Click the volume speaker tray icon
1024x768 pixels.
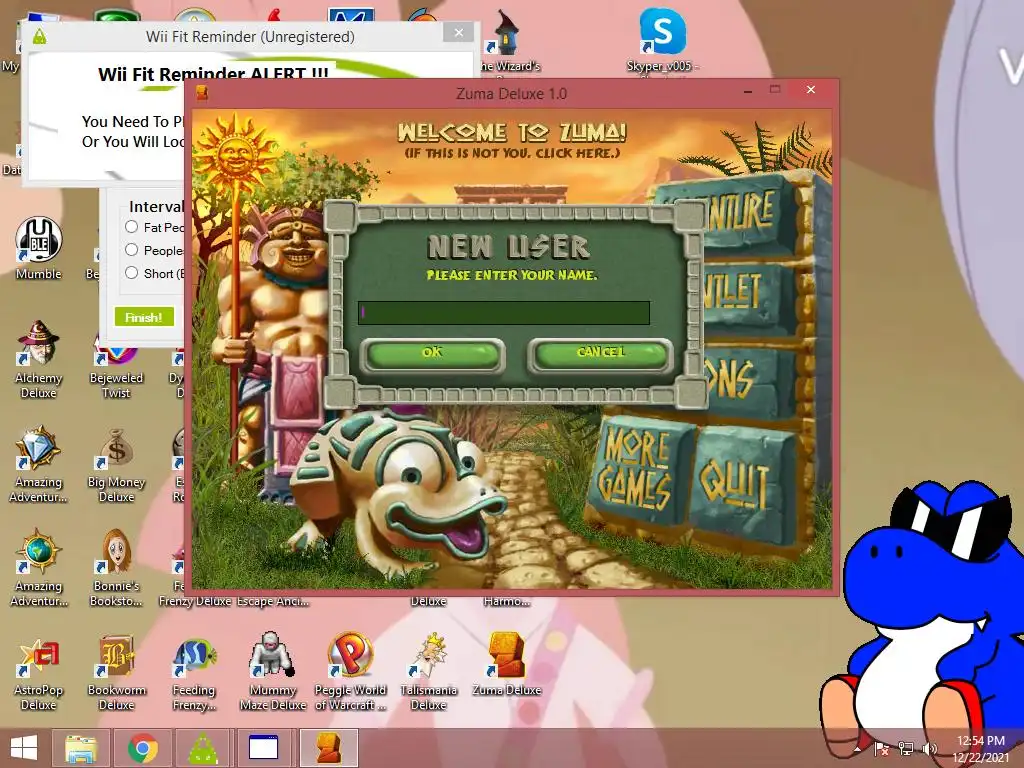tap(931, 749)
